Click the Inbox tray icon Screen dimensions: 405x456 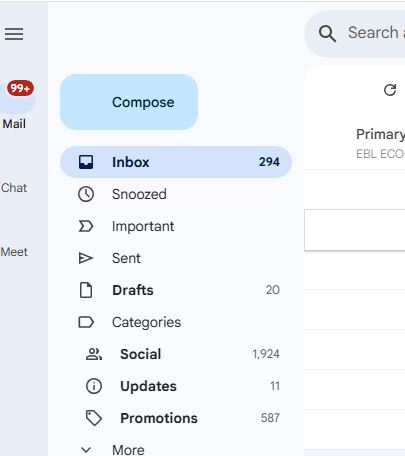point(86,162)
